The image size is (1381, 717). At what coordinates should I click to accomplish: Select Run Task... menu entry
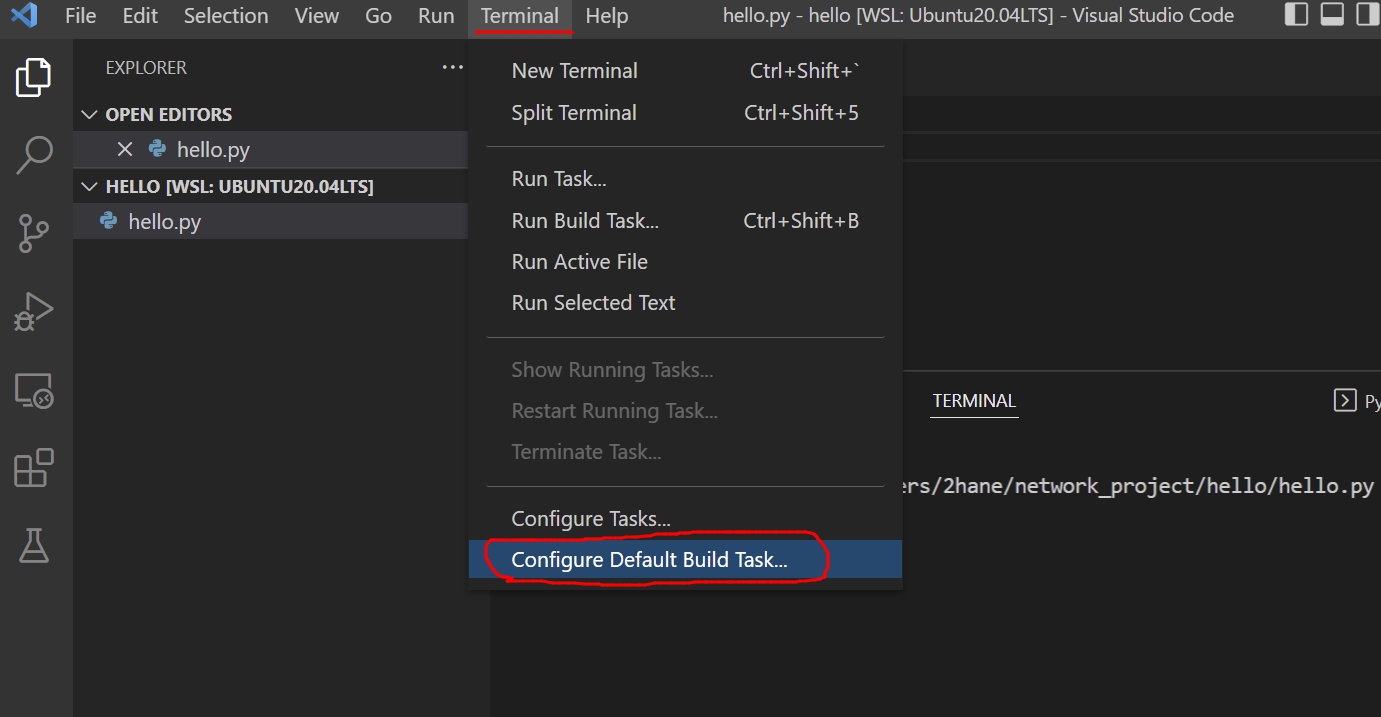pos(685,179)
